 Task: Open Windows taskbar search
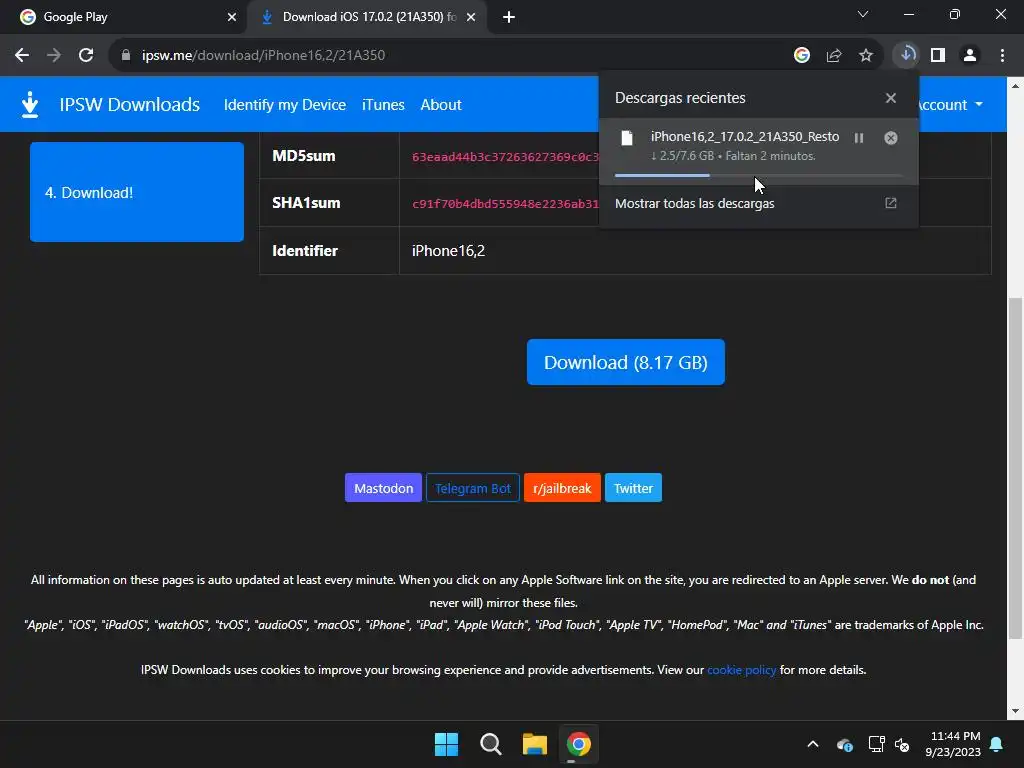click(490, 744)
